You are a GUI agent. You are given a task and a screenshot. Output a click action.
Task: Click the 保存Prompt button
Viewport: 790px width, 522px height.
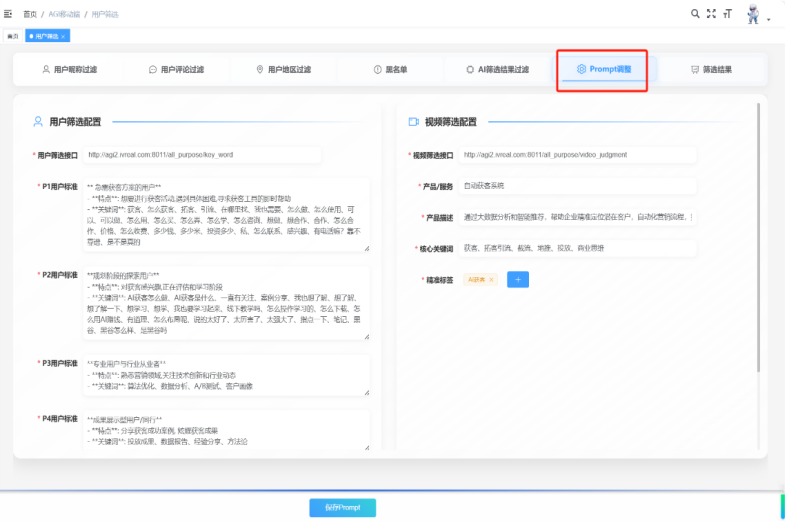343,507
